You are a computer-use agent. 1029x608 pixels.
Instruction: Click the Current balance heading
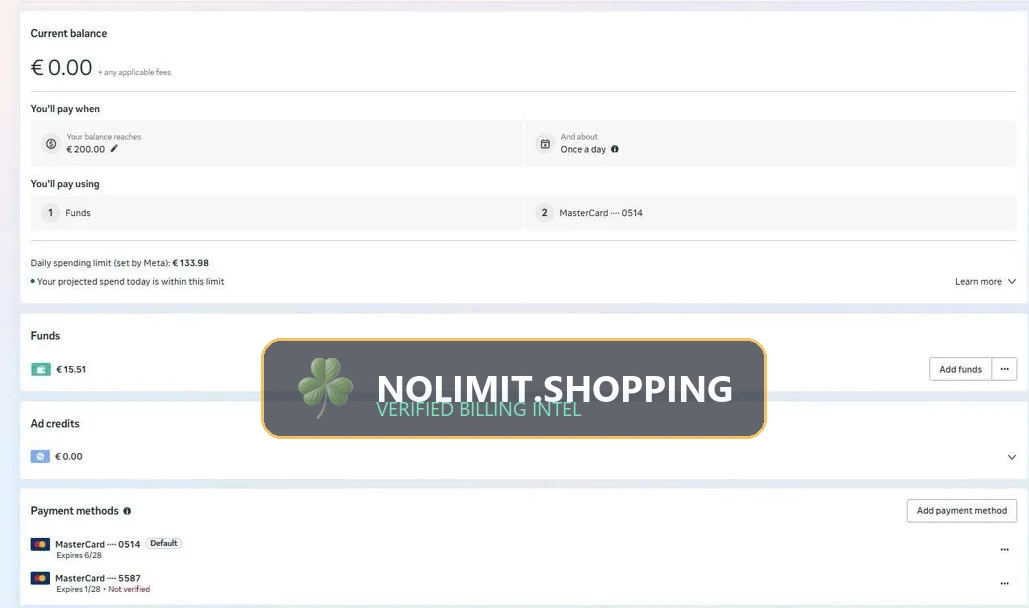click(x=69, y=33)
